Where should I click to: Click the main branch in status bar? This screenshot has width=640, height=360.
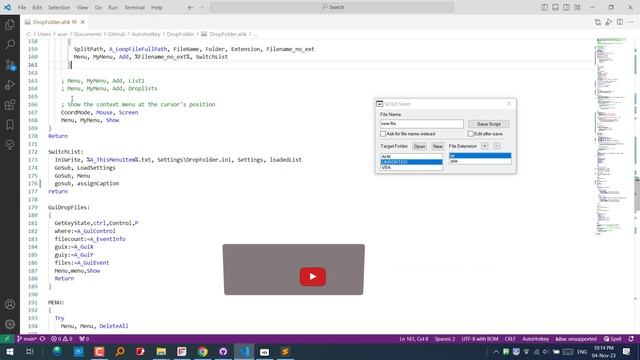pyautogui.click(x=27, y=339)
